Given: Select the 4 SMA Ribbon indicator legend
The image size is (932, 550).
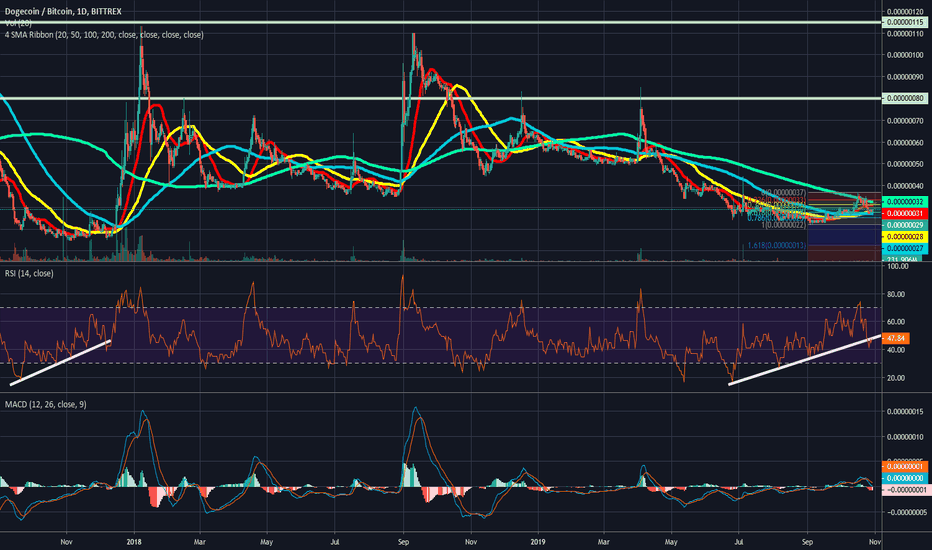Looking at the screenshot, I should coord(104,35).
